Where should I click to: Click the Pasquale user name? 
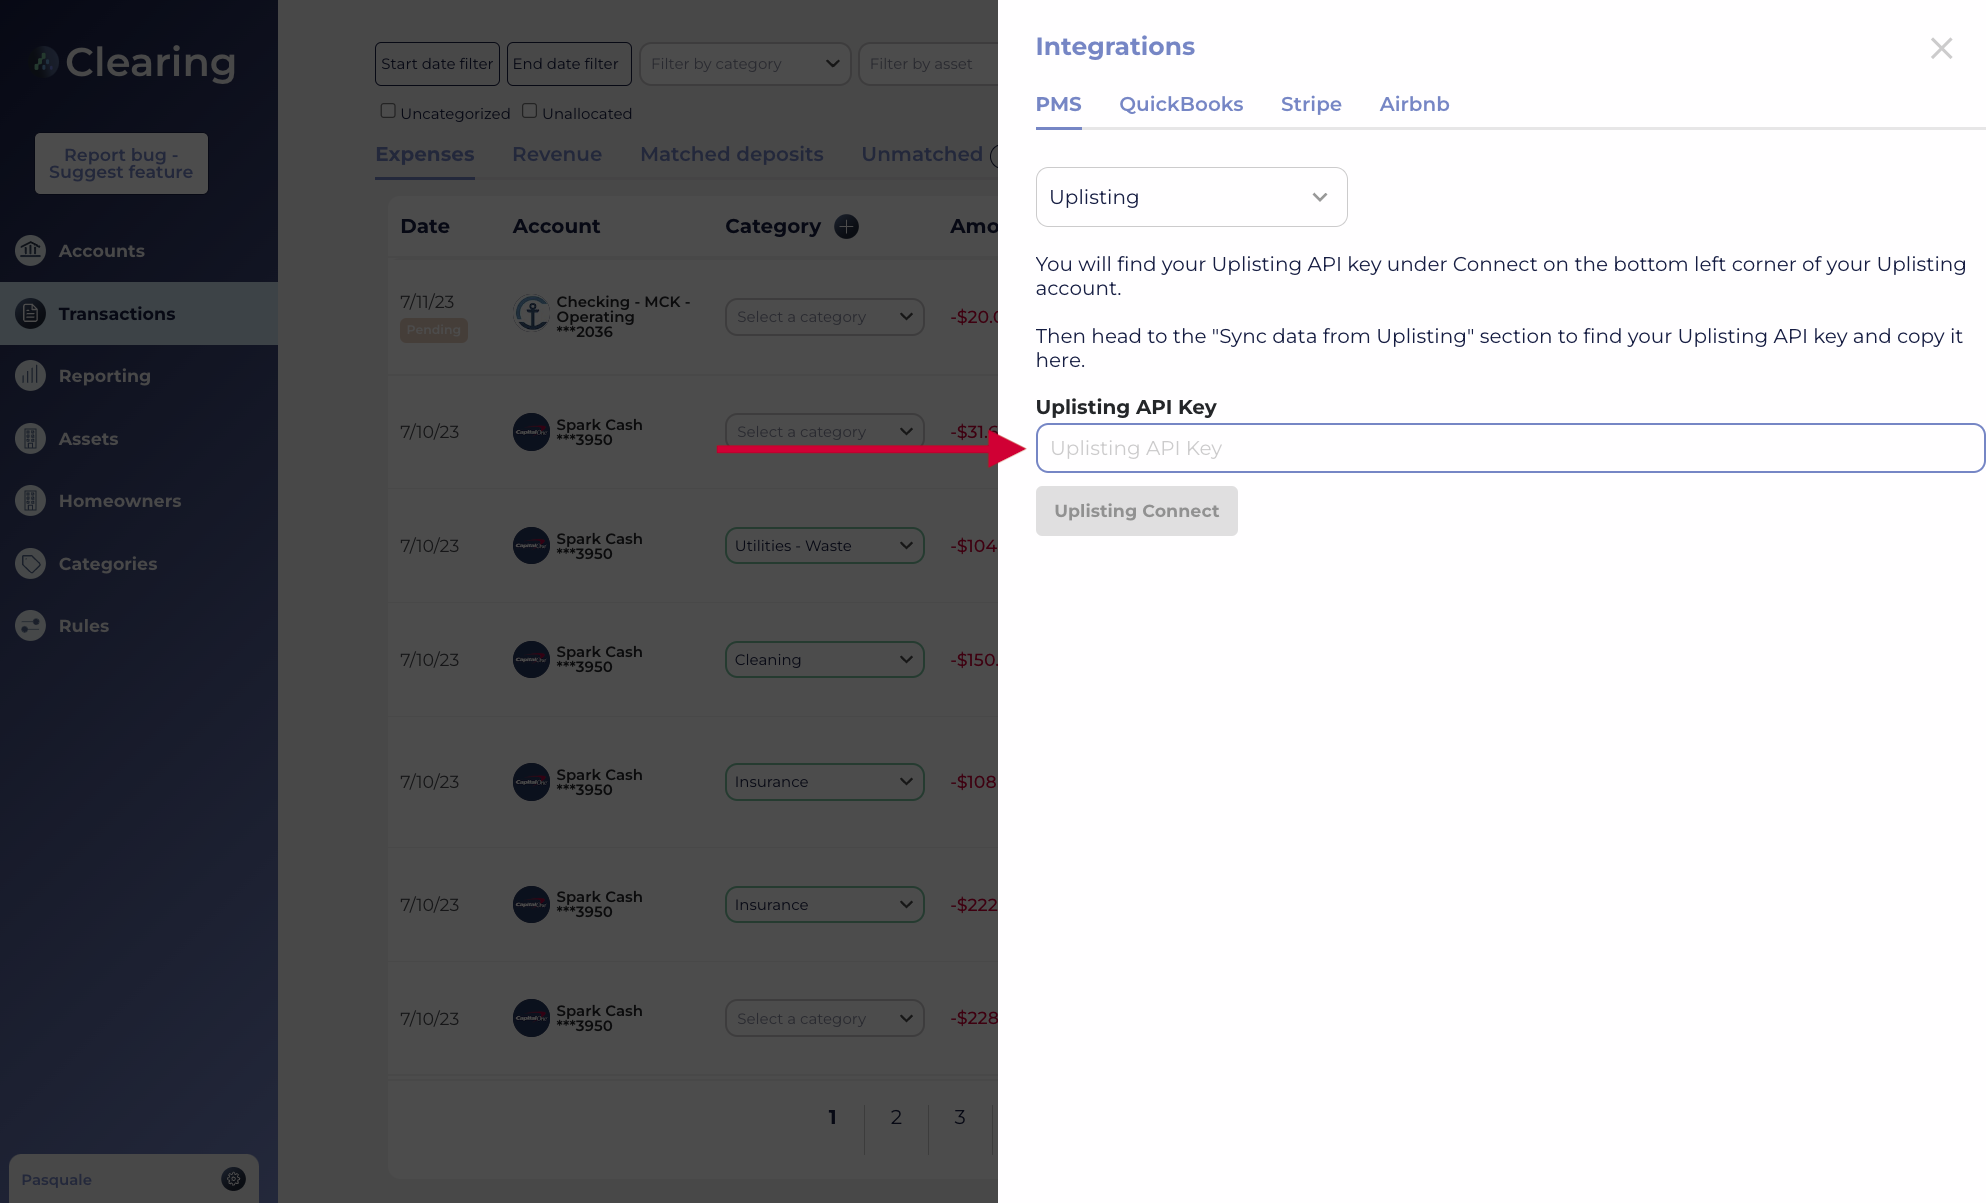tap(57, 1180)
